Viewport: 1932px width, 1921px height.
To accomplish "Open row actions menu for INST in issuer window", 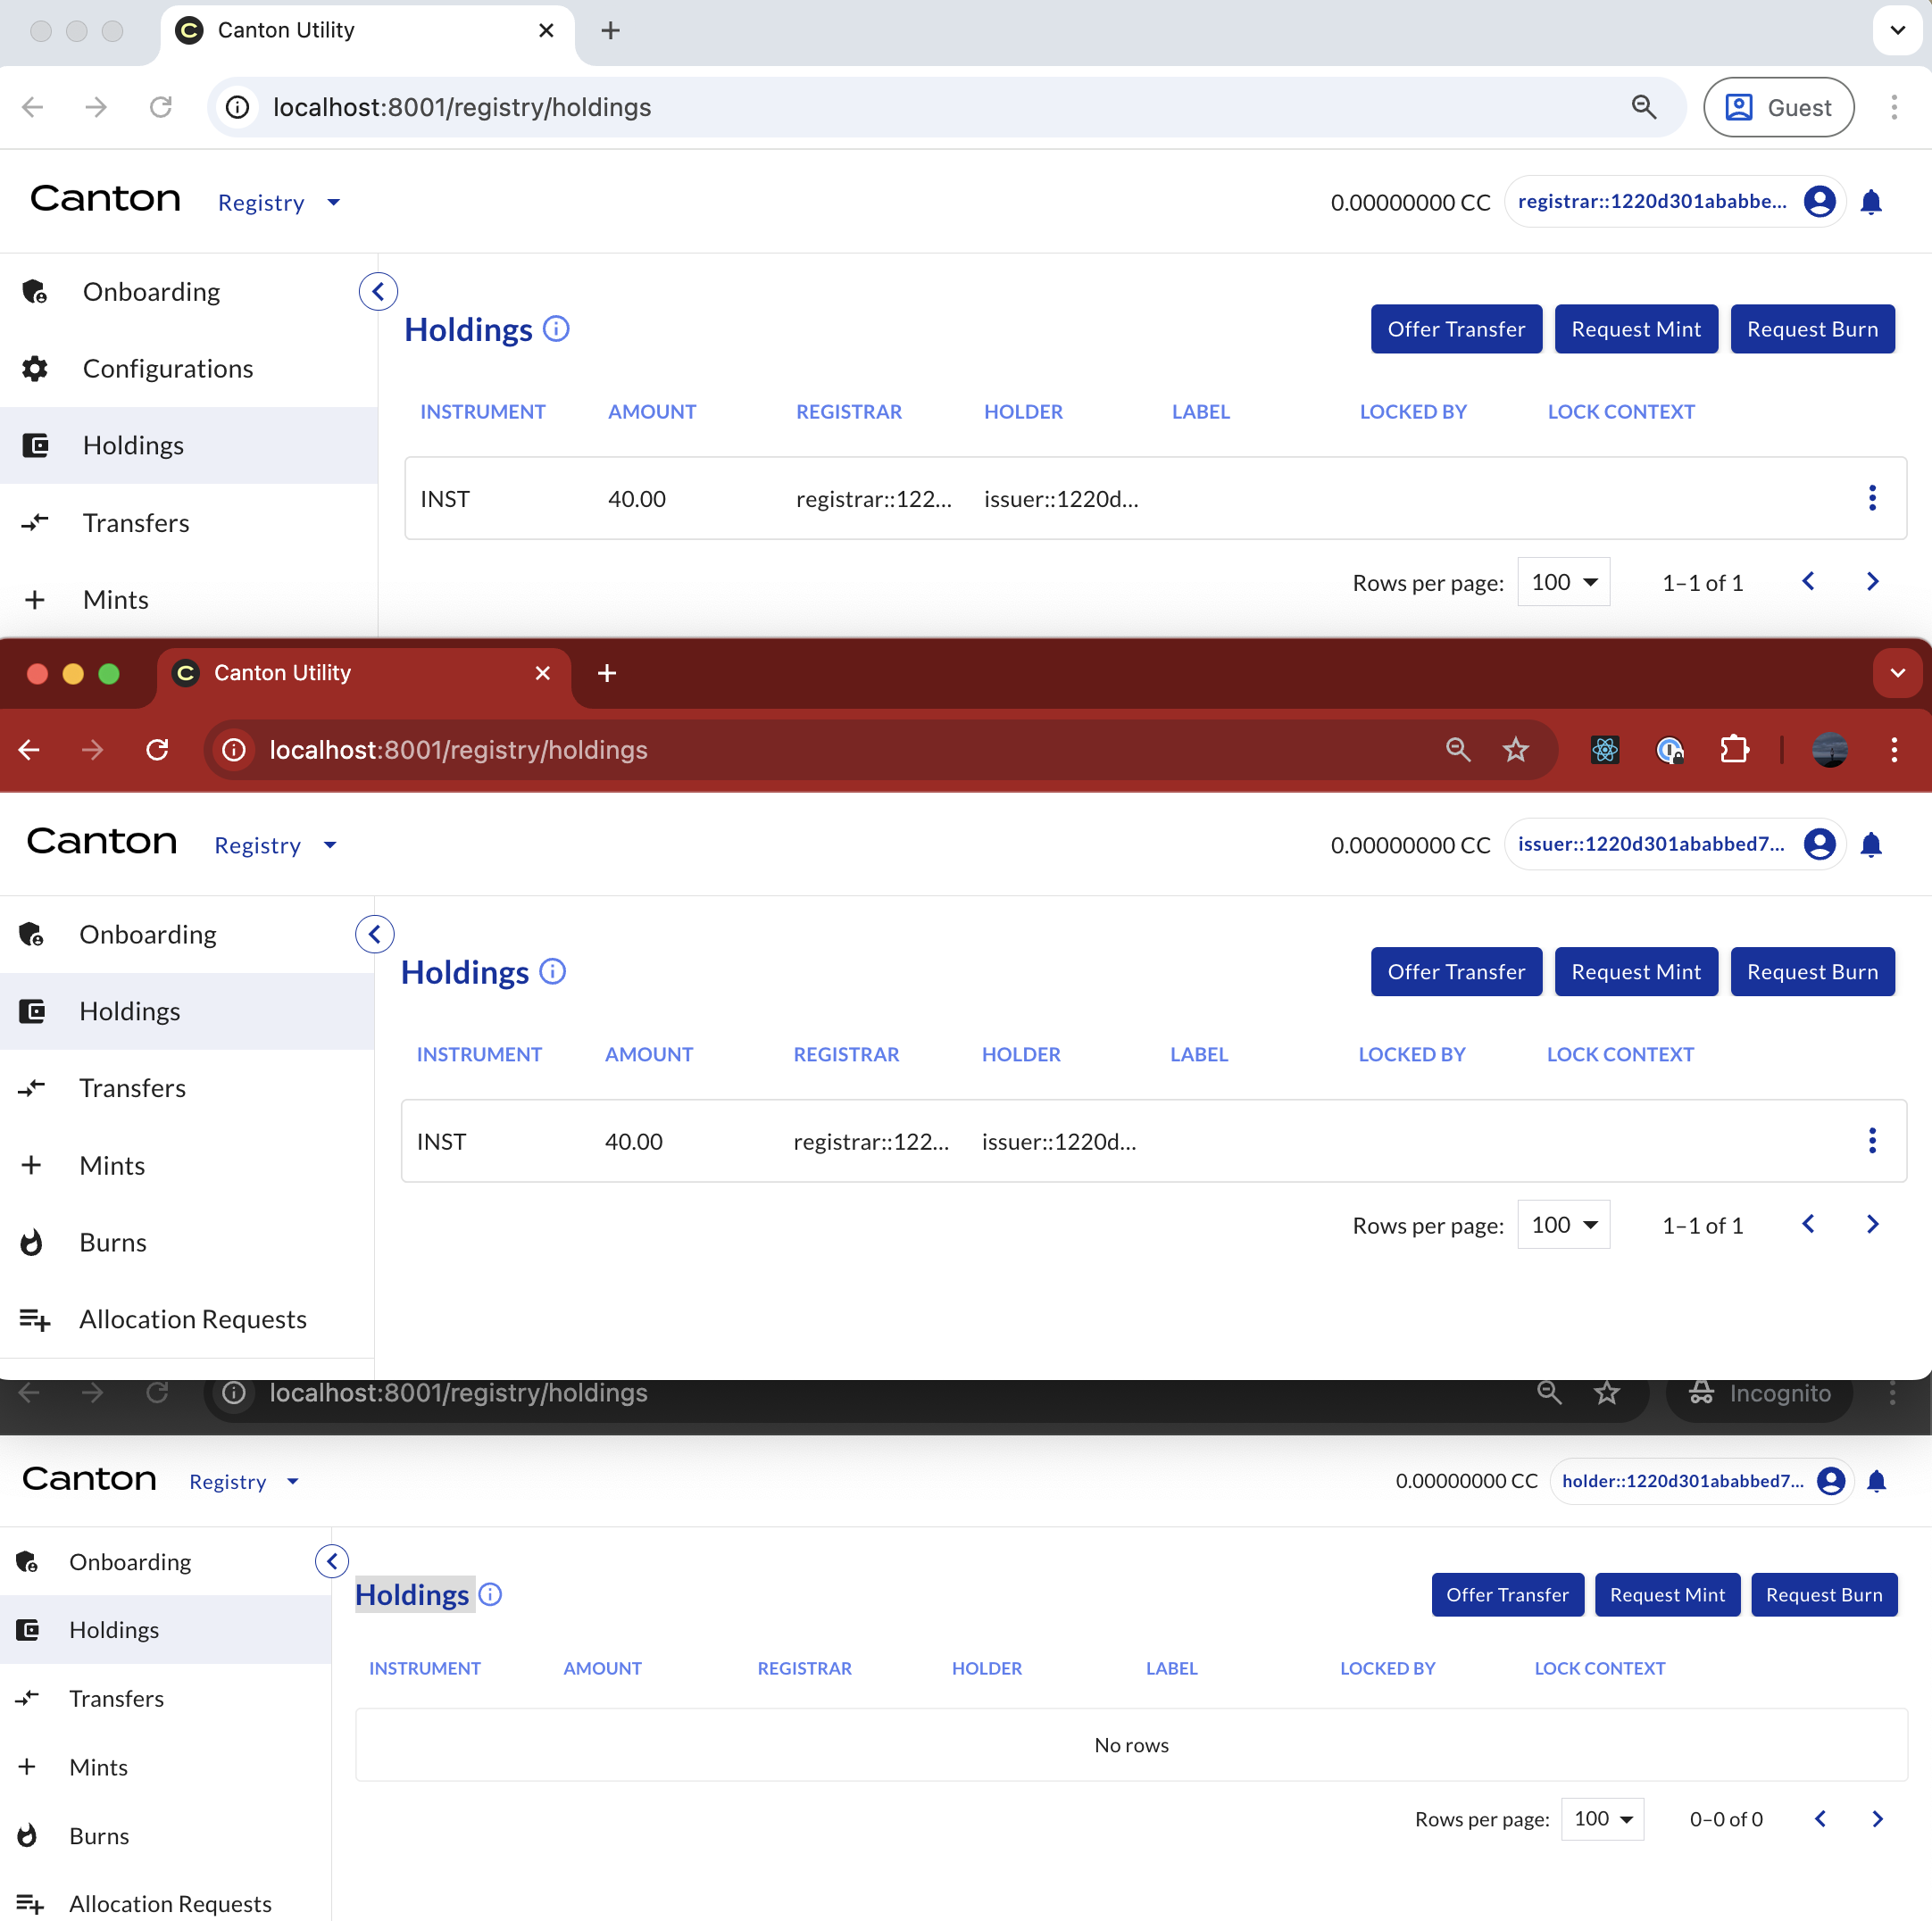I will coord(1871,1141).
